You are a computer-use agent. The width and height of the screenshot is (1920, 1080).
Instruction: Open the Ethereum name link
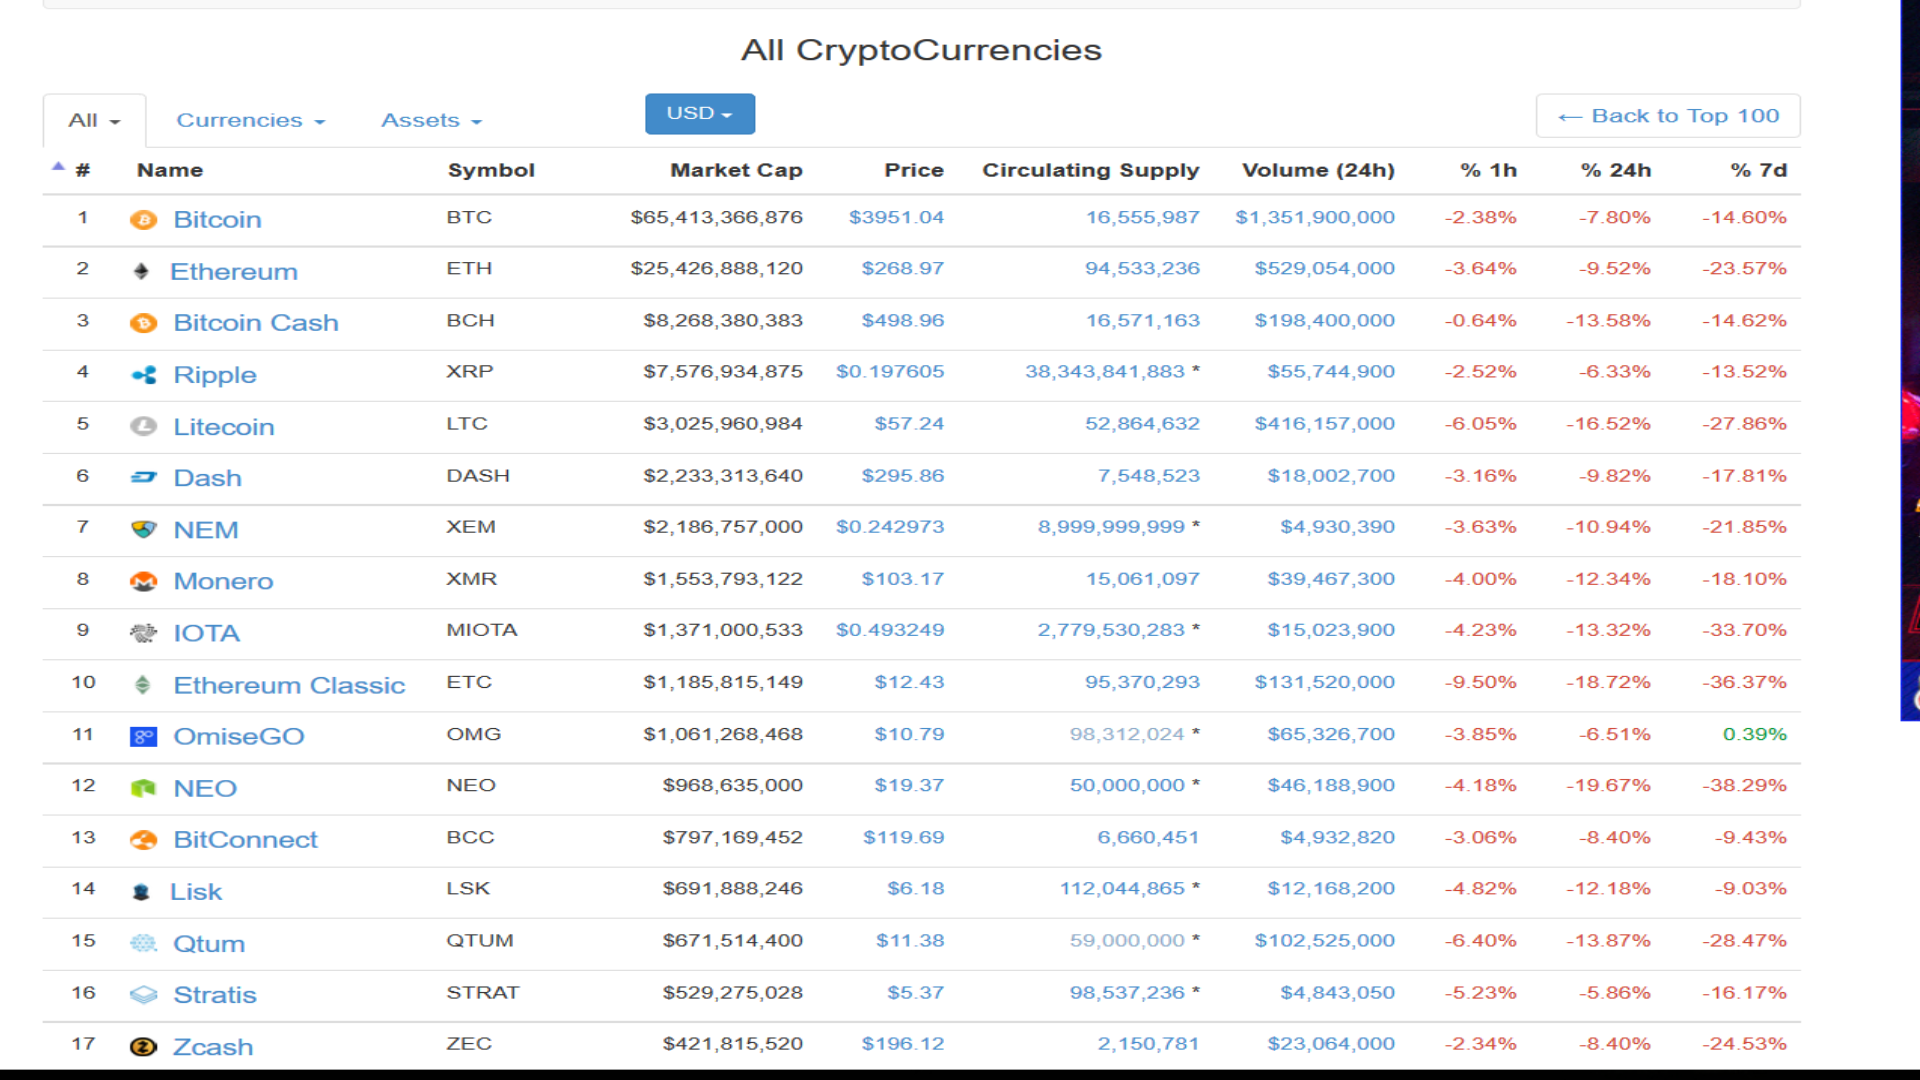[234, 272]
